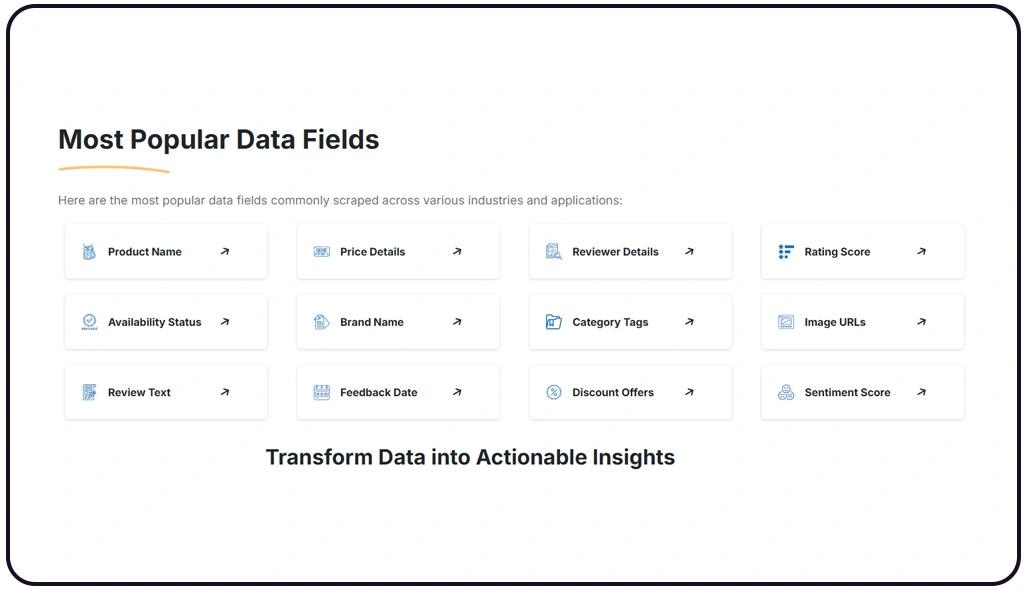Click the Availability Status card
Image resolution: width=1026 pixels, height=589 pixels.
166,322
